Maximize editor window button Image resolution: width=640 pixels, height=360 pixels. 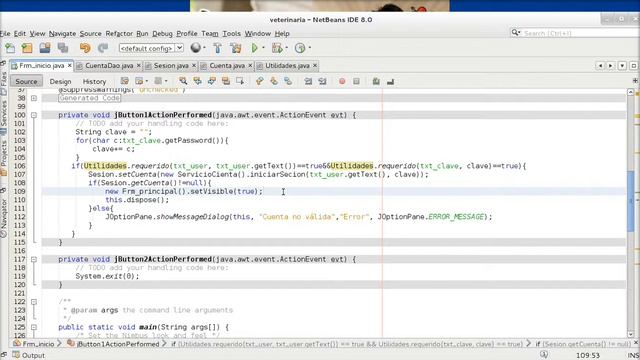click(633, 65)
